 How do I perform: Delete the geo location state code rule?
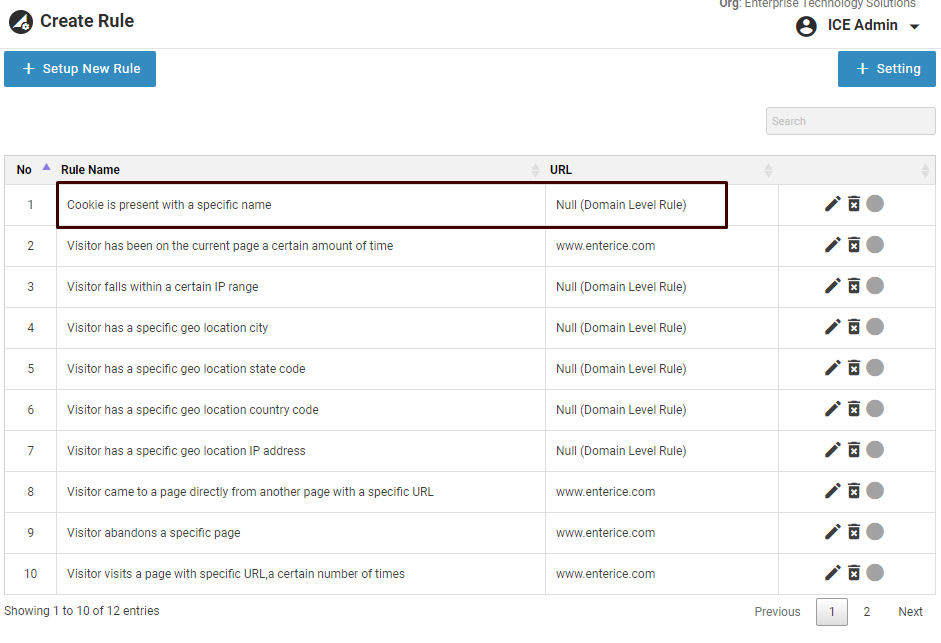click(x=854, y=368)
